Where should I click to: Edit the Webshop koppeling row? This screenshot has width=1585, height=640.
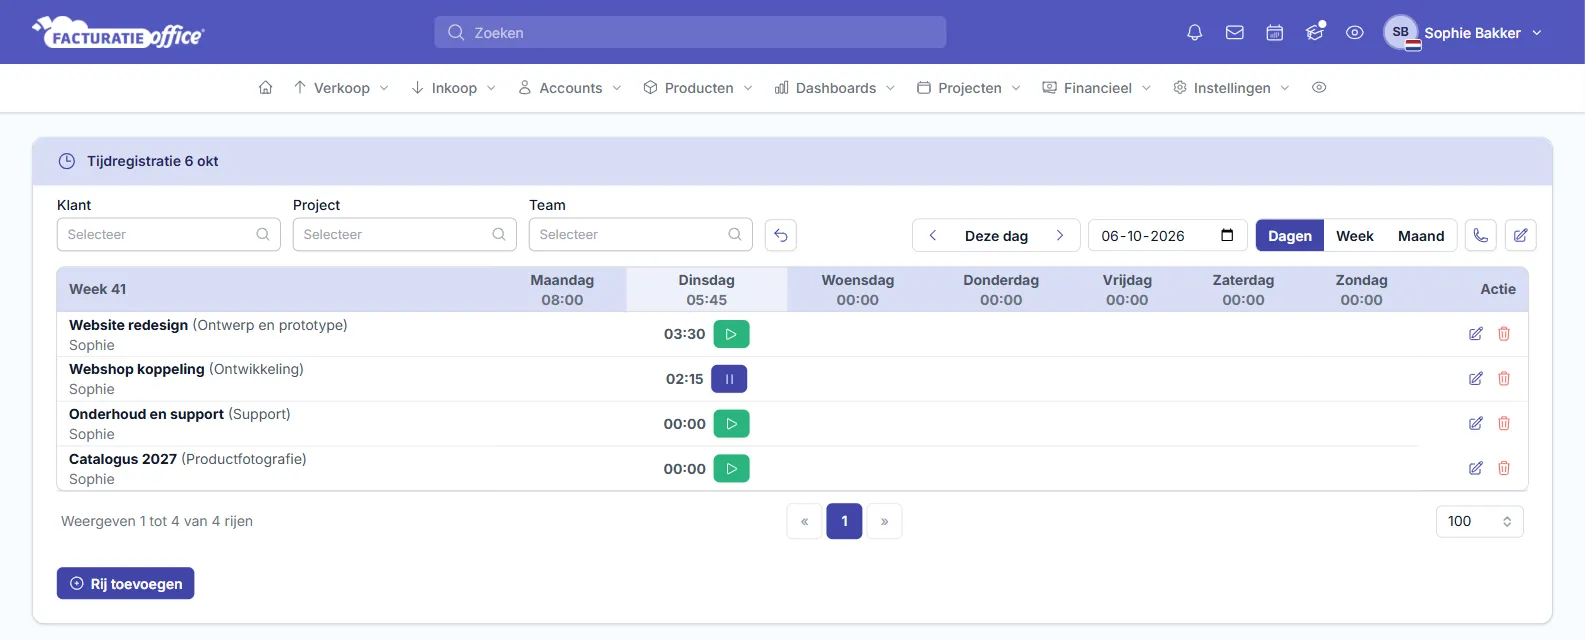(x=1476, y=379)
